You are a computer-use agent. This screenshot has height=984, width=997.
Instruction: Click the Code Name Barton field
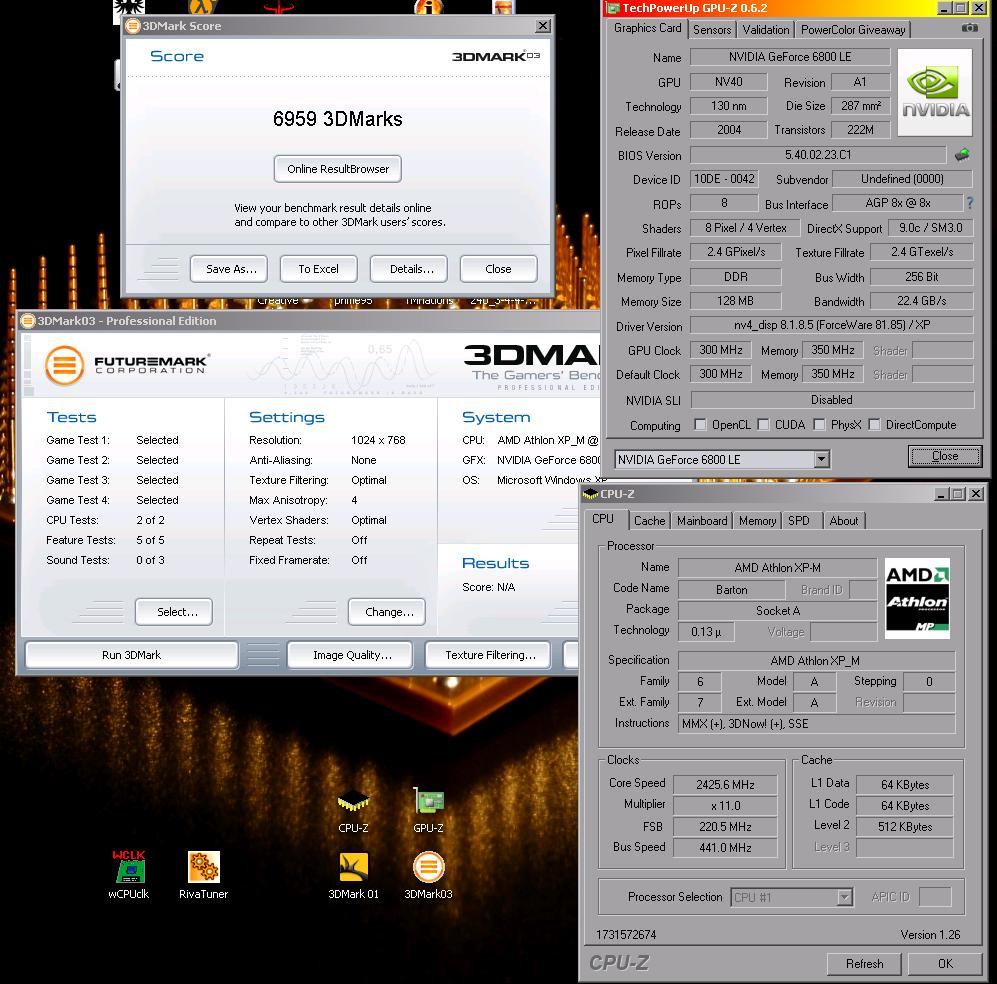(x=731, y=589)
